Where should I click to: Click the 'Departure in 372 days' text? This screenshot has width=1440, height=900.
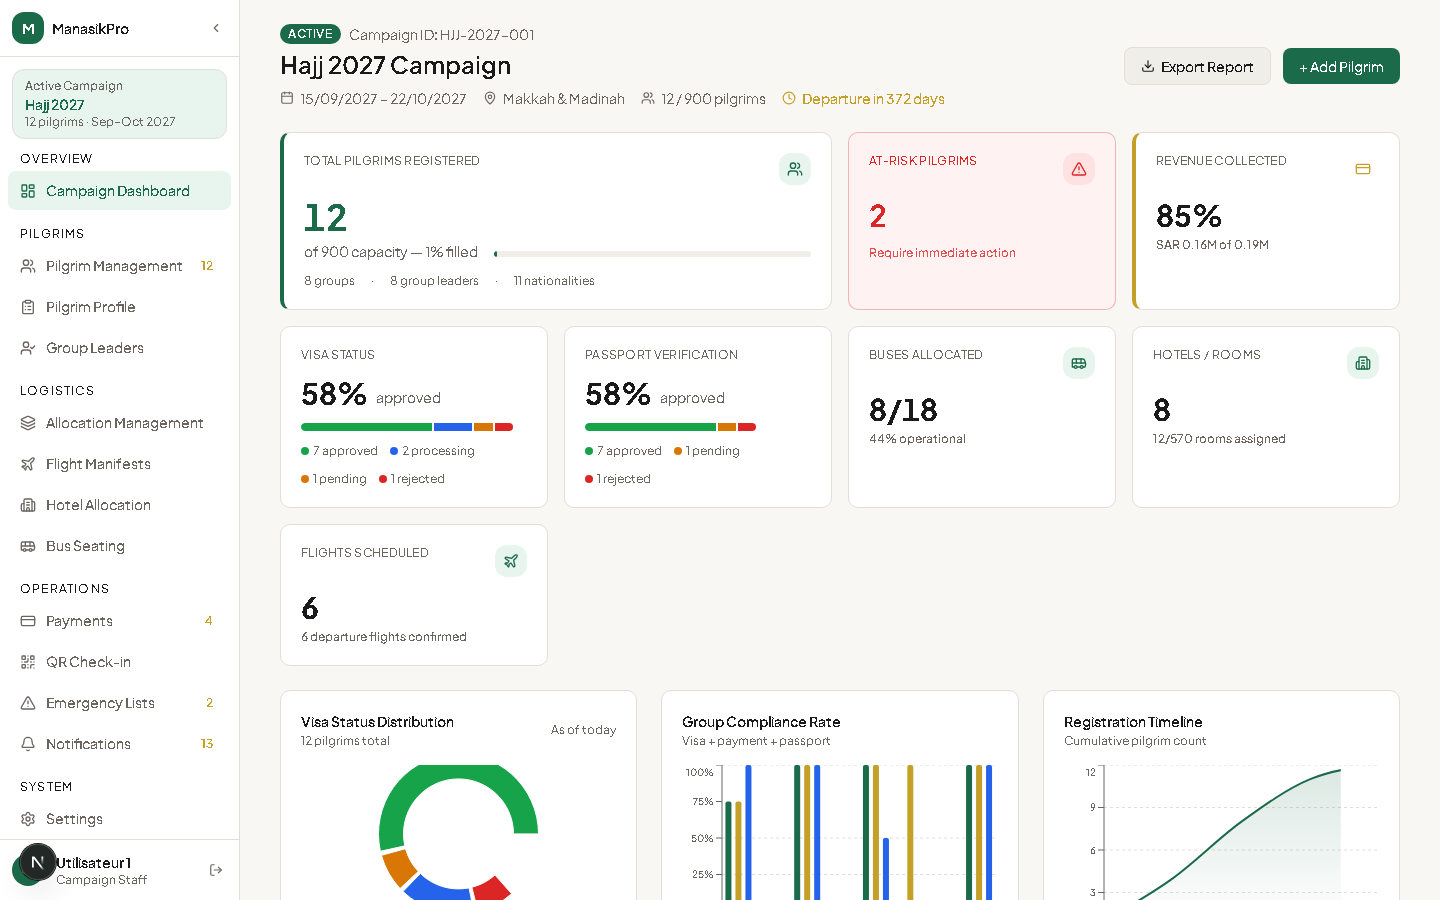[873, 99]
